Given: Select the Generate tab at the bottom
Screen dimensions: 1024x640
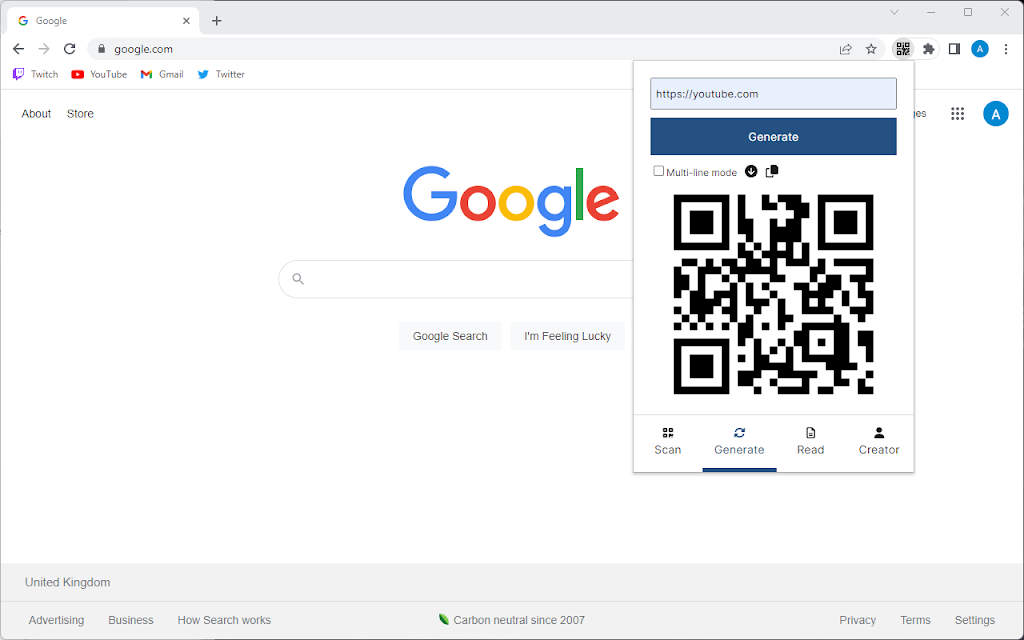Looking at the screenshot, I should pos(739,441).
